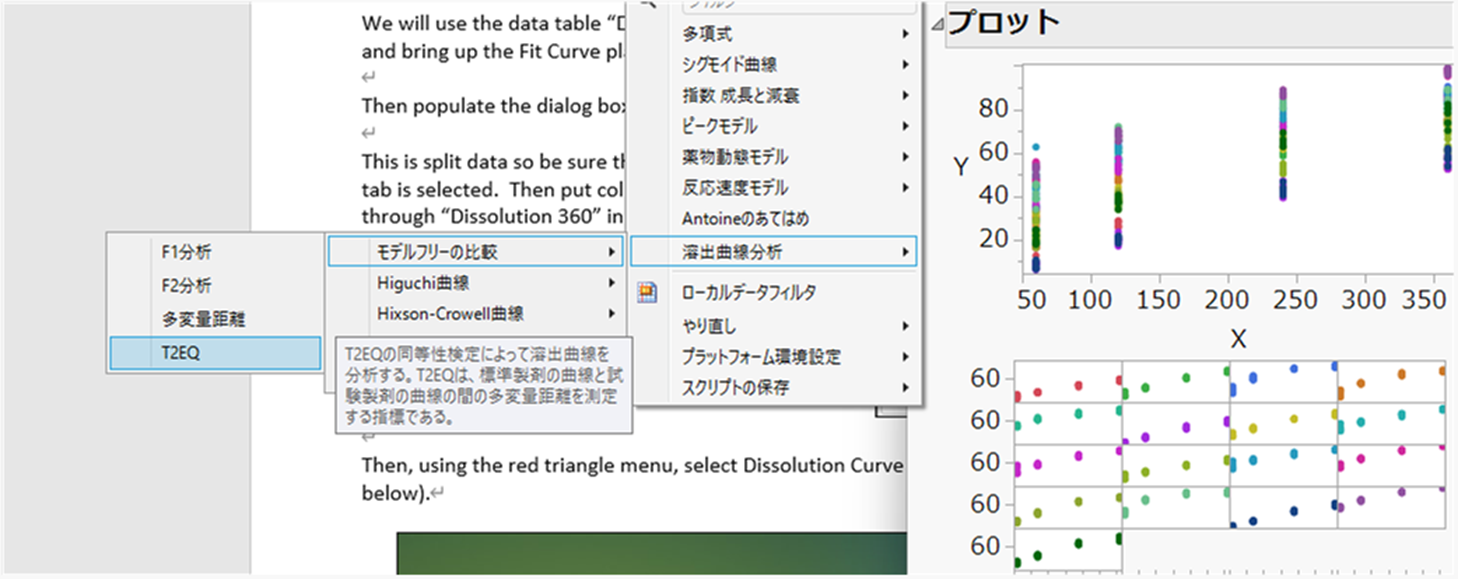This screenshot has width=1458, height=579.
Task: Click the モデルフリーの比較 submenu arrow
Action: click(611, 252)
